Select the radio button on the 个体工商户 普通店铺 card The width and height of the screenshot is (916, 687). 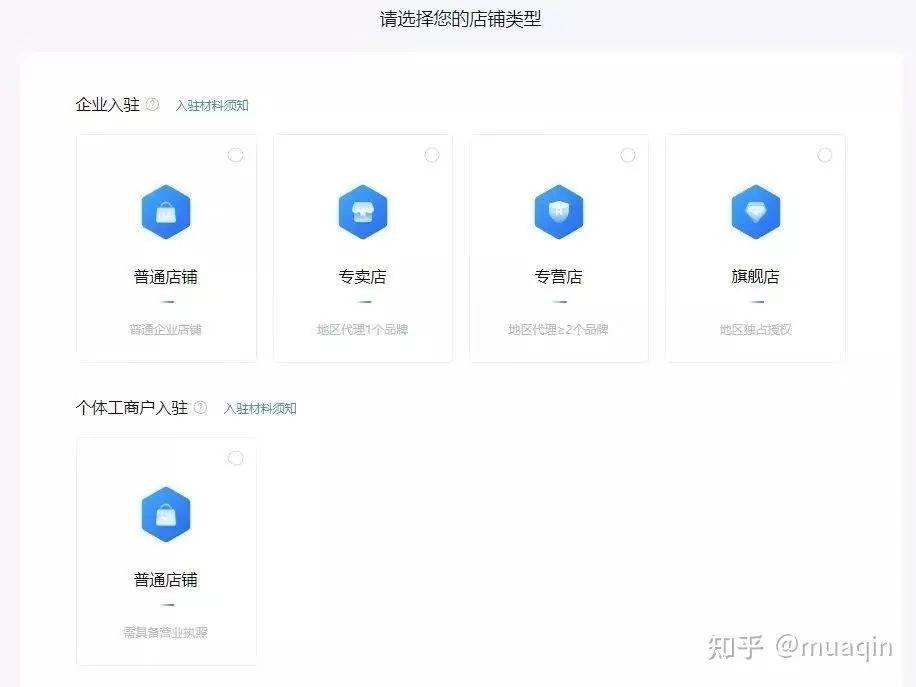[x=235, y=458]
